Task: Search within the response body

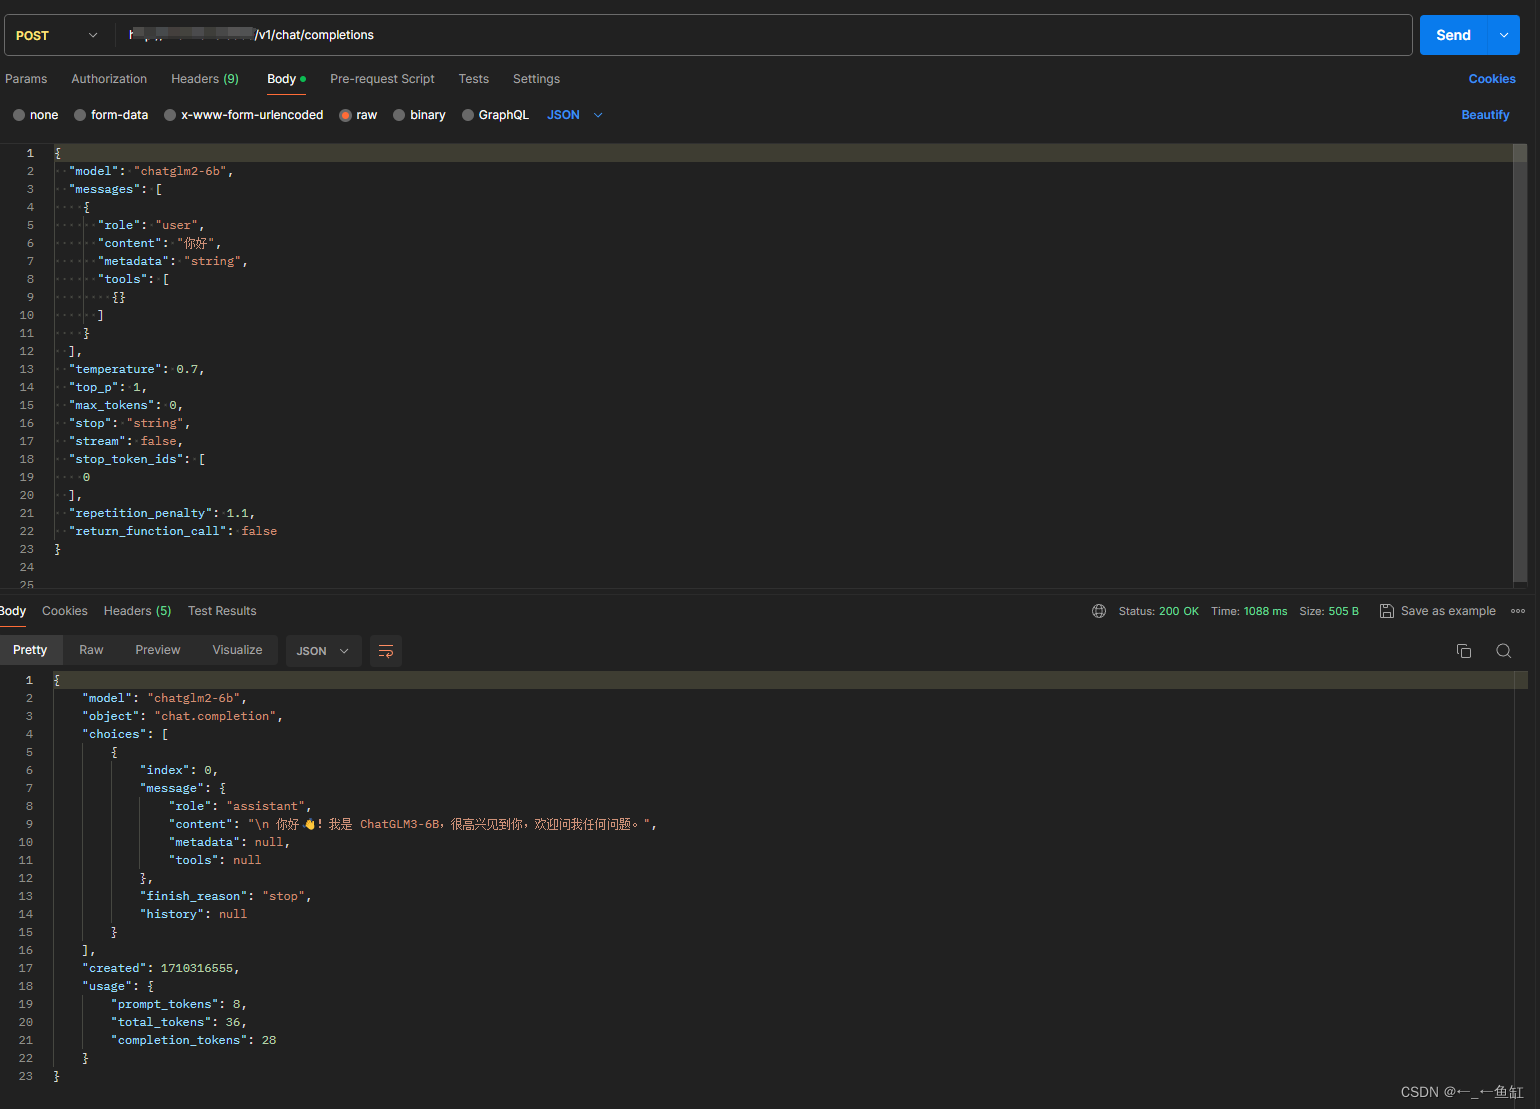Action: (x=1504, y=650)
